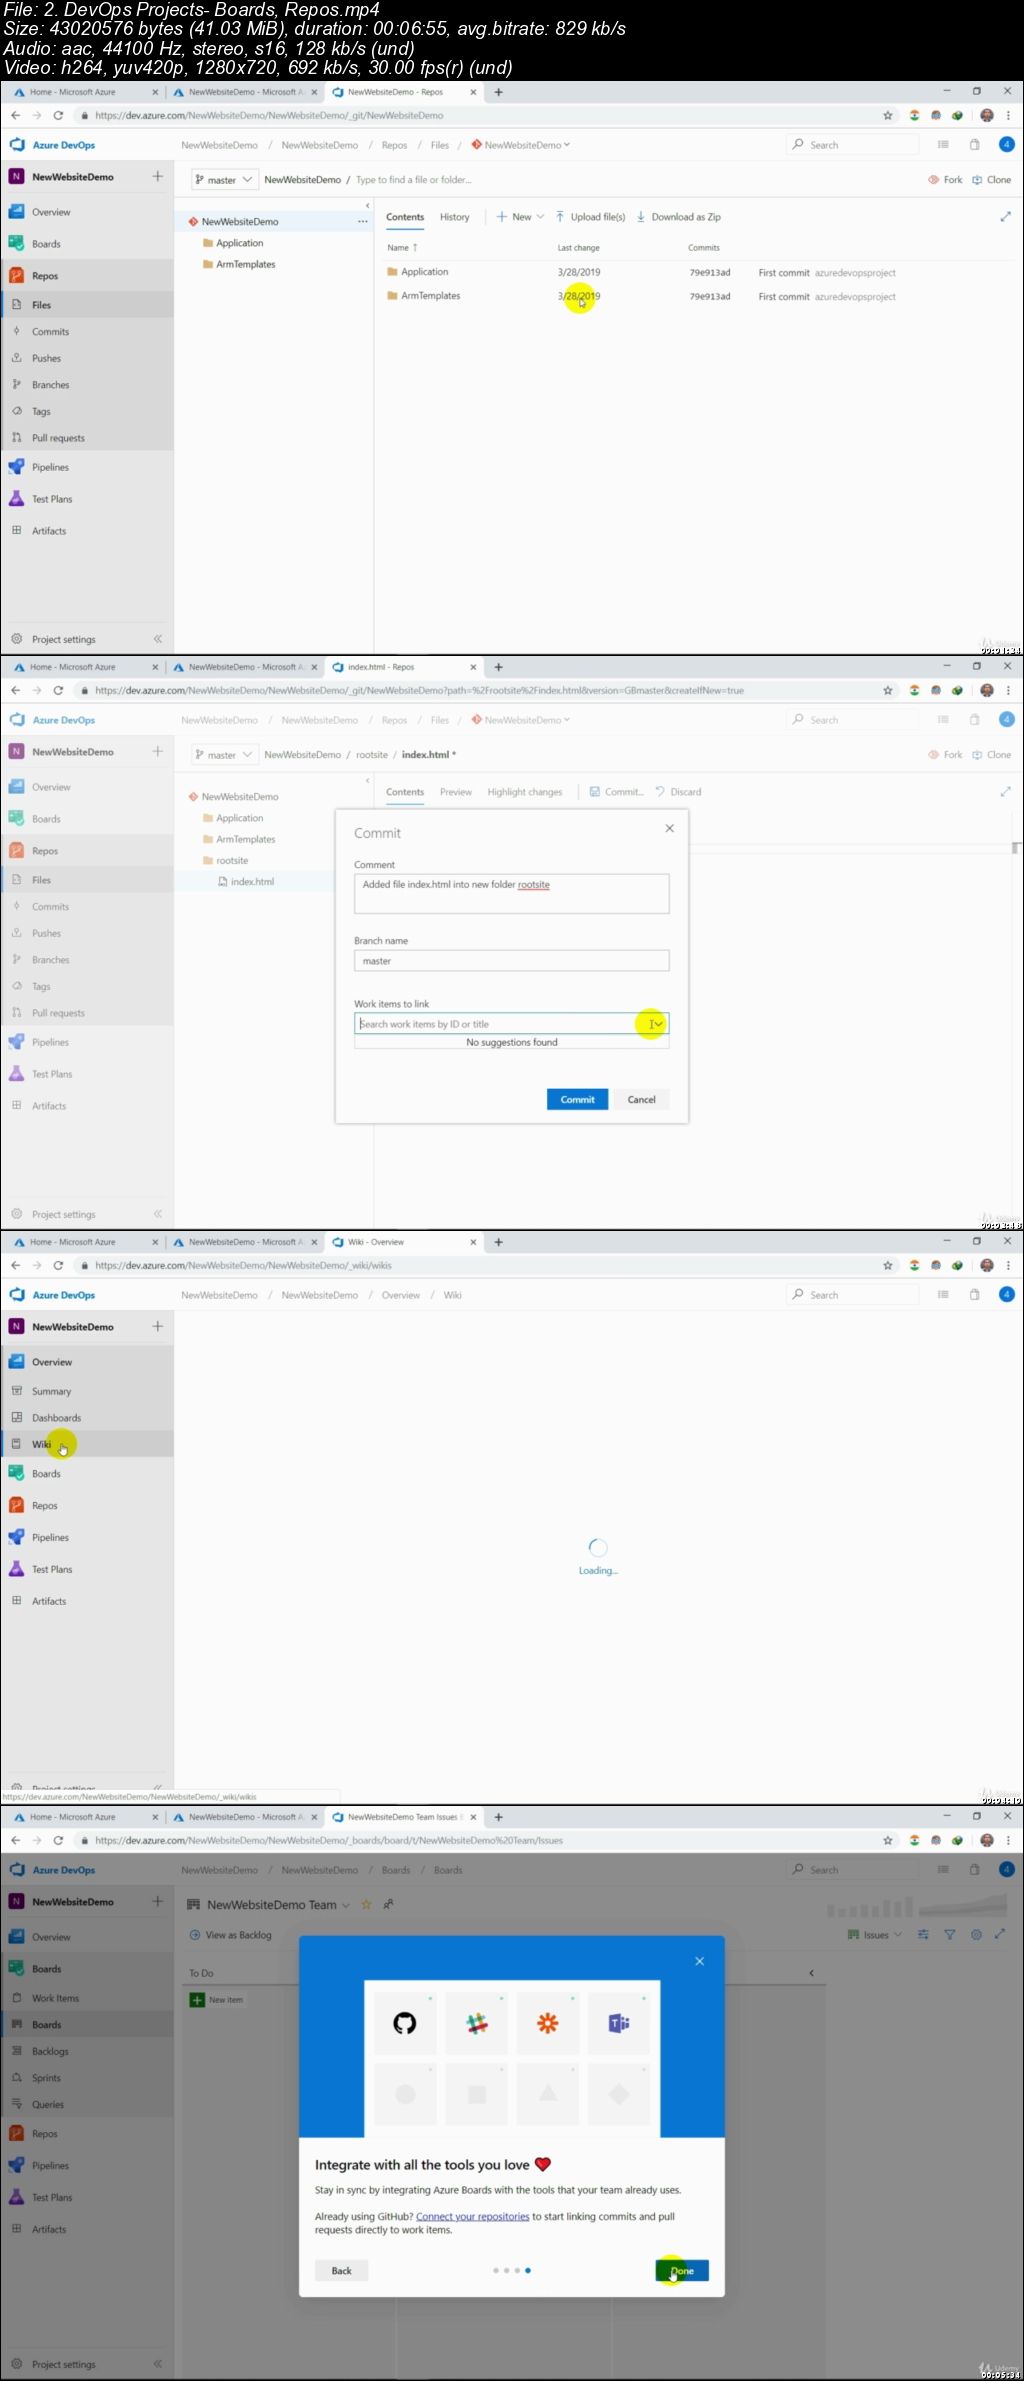Select Contents tab in top Repos frame
Image resolution: width=1024 pixels, height=2381 pixels.
(x=405, y=217)
